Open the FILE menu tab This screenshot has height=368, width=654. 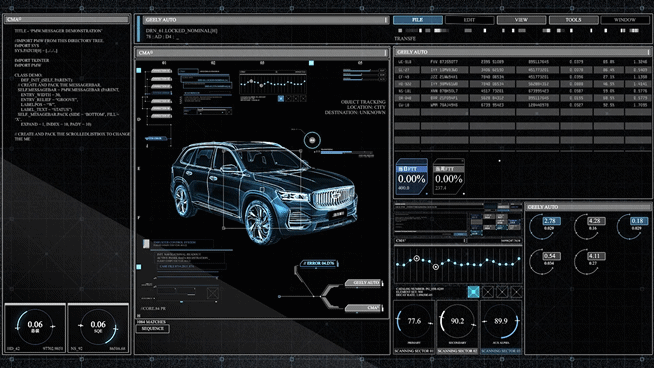418,20
